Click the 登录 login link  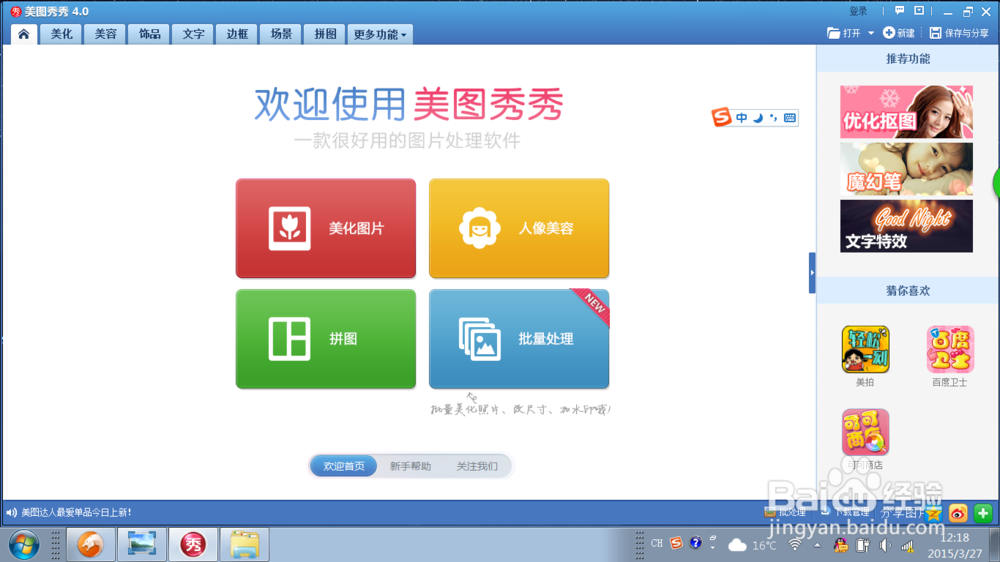click(858, 11)
